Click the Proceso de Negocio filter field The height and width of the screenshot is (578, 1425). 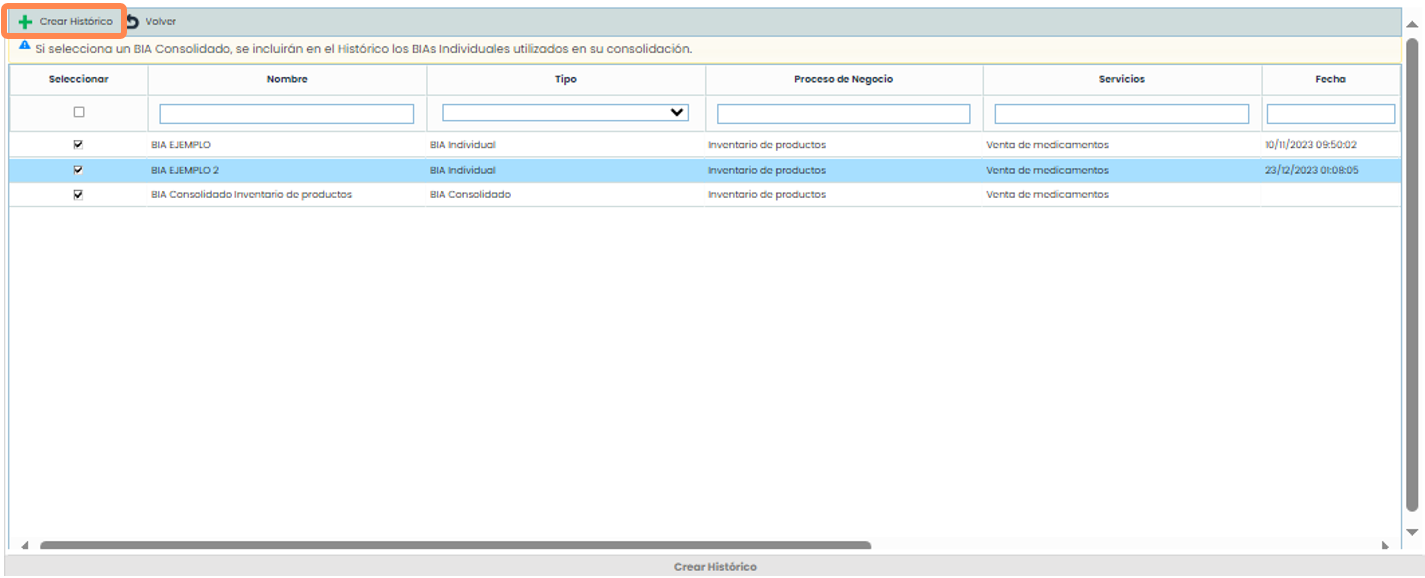tap(843, 114)
